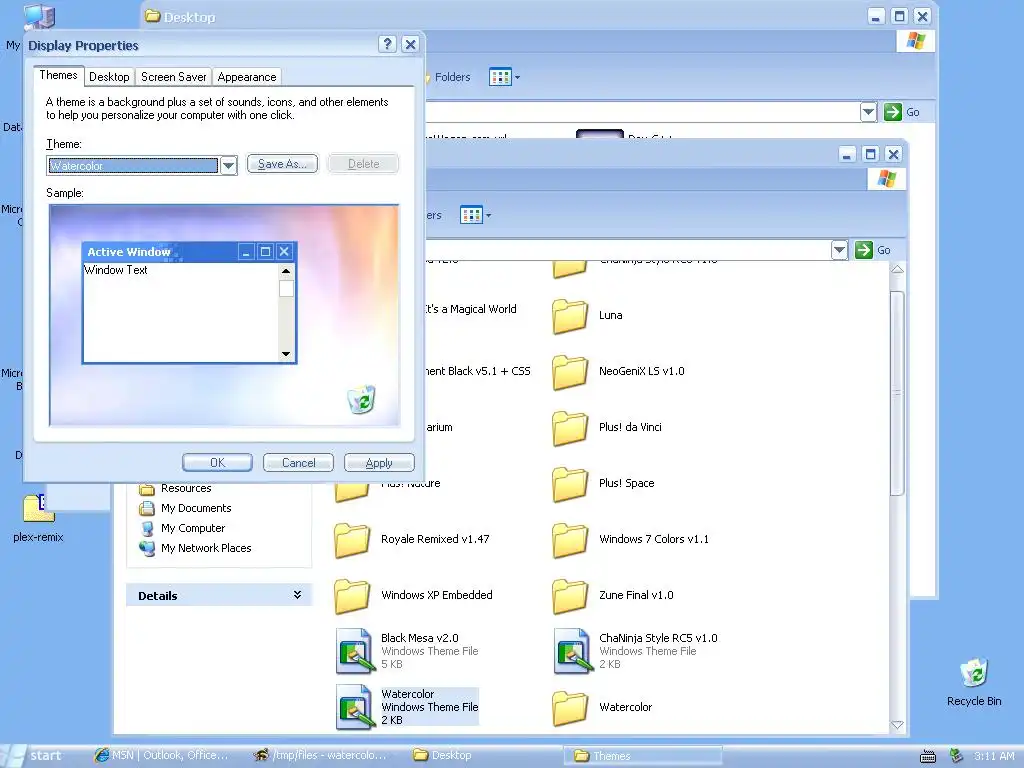The width and height of the screenshot is (1024, 768).
Task: Click the Themes window vertical scrollbar thumb
Action: pyautogui.click(x=897, y=393)
